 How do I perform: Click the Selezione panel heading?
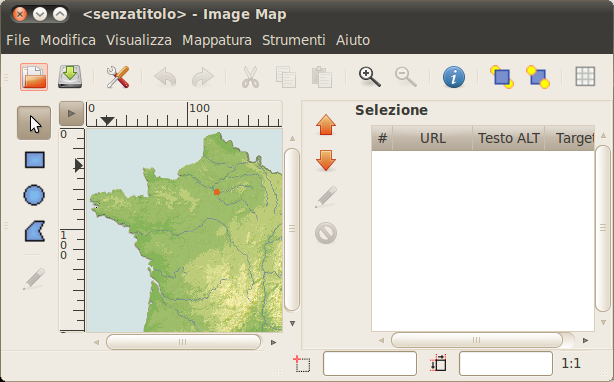pyautogui.click(x=391, y=110)
